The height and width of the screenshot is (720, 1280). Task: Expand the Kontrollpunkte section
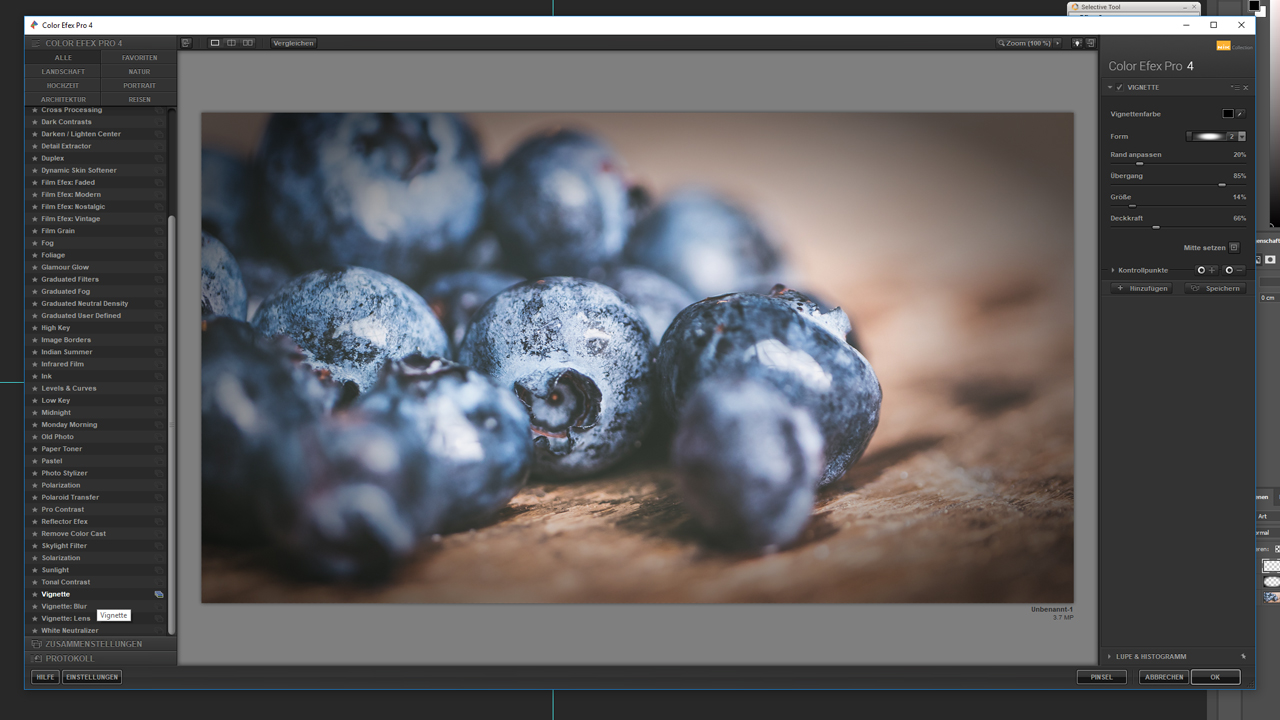click(x=1112, y=270)
